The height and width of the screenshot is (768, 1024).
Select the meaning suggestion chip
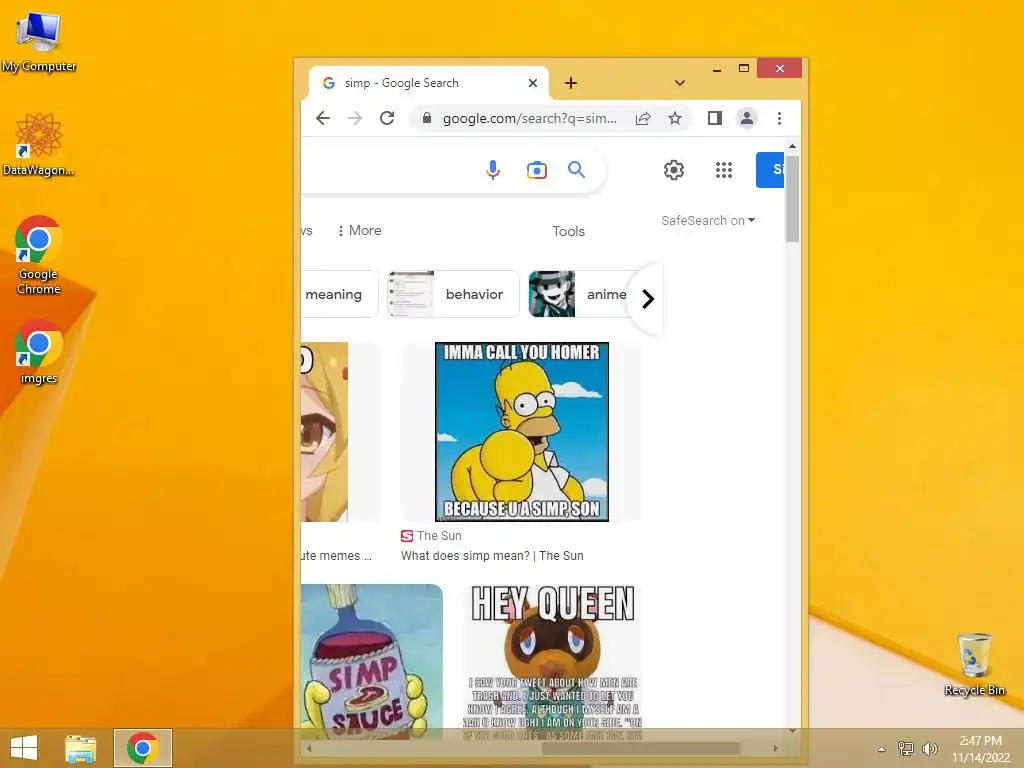pos(339,294)
